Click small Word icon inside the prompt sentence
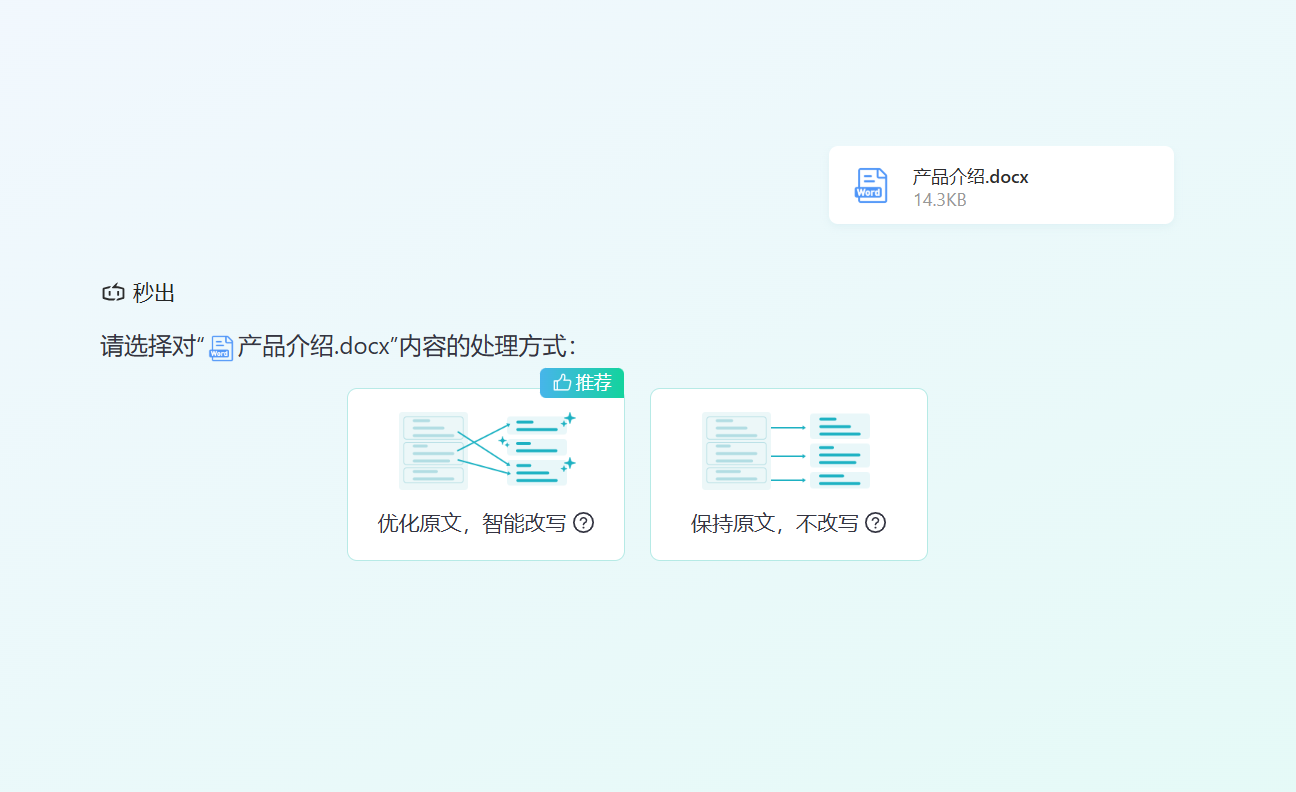Image resolution: width=1296 pixels, height=792 pixels. 221,348
